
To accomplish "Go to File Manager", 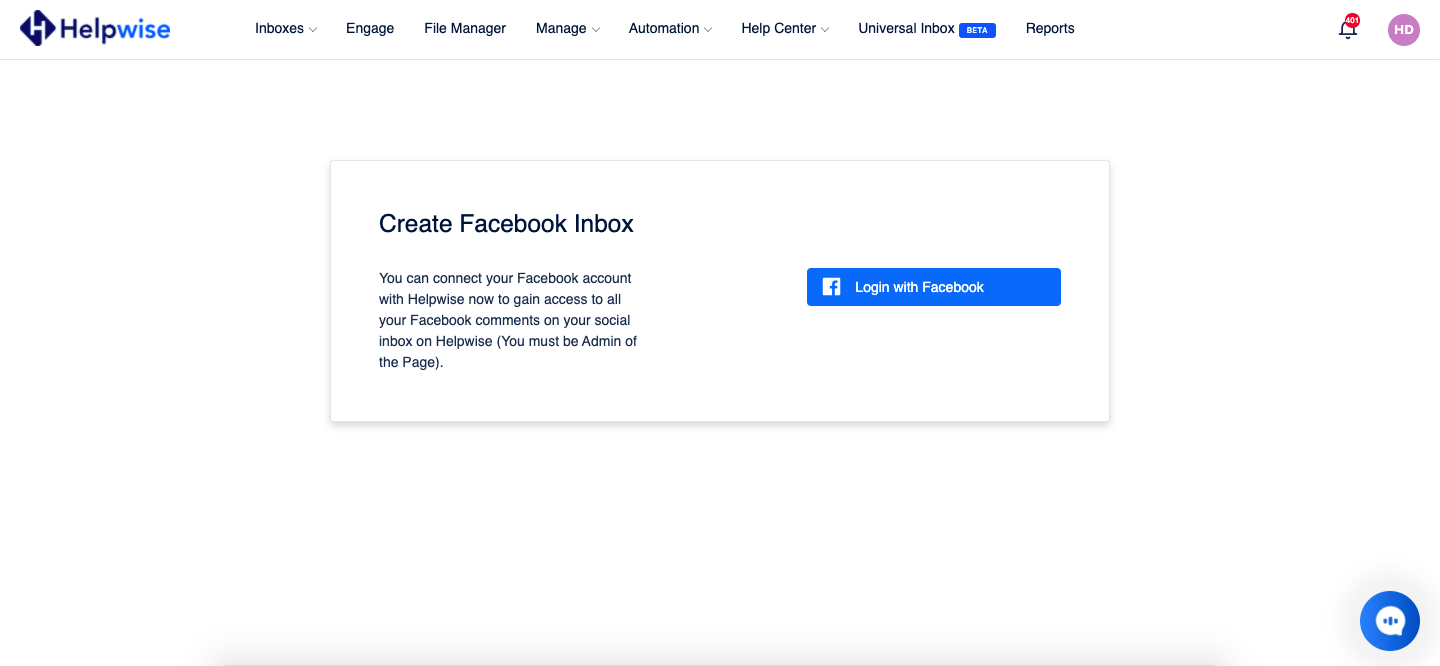I will (x=465, y=28).
